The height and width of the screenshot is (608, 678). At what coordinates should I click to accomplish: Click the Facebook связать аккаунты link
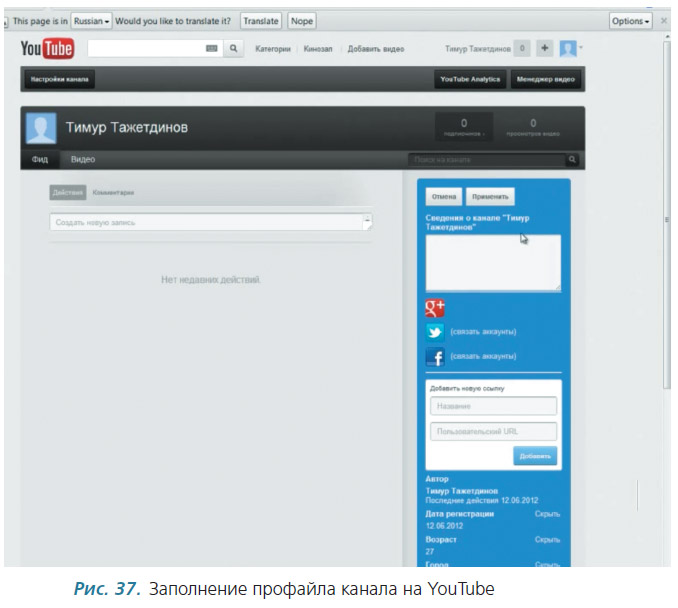(x=483, y=356)
